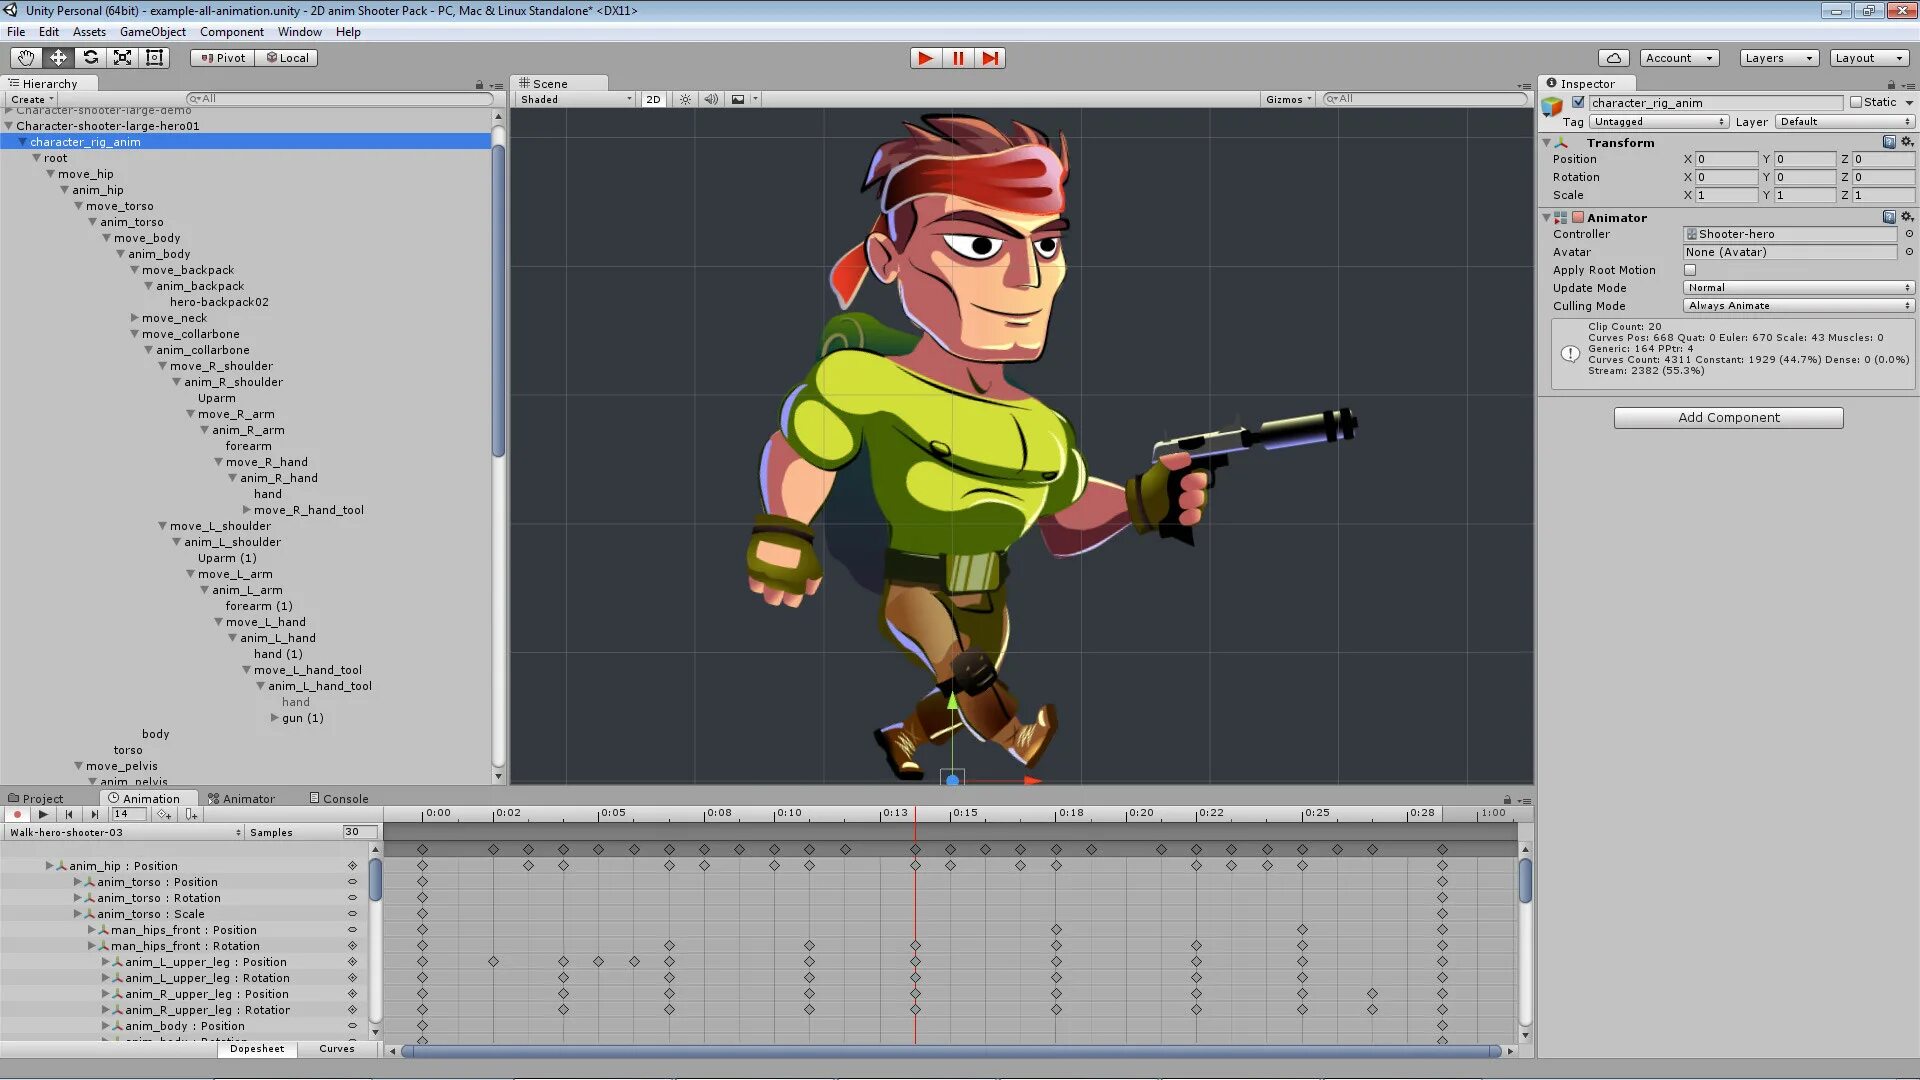This screenshot has width=1920, height=1080.
Task: Click the Add Keyframe icon
Action: 164,814
